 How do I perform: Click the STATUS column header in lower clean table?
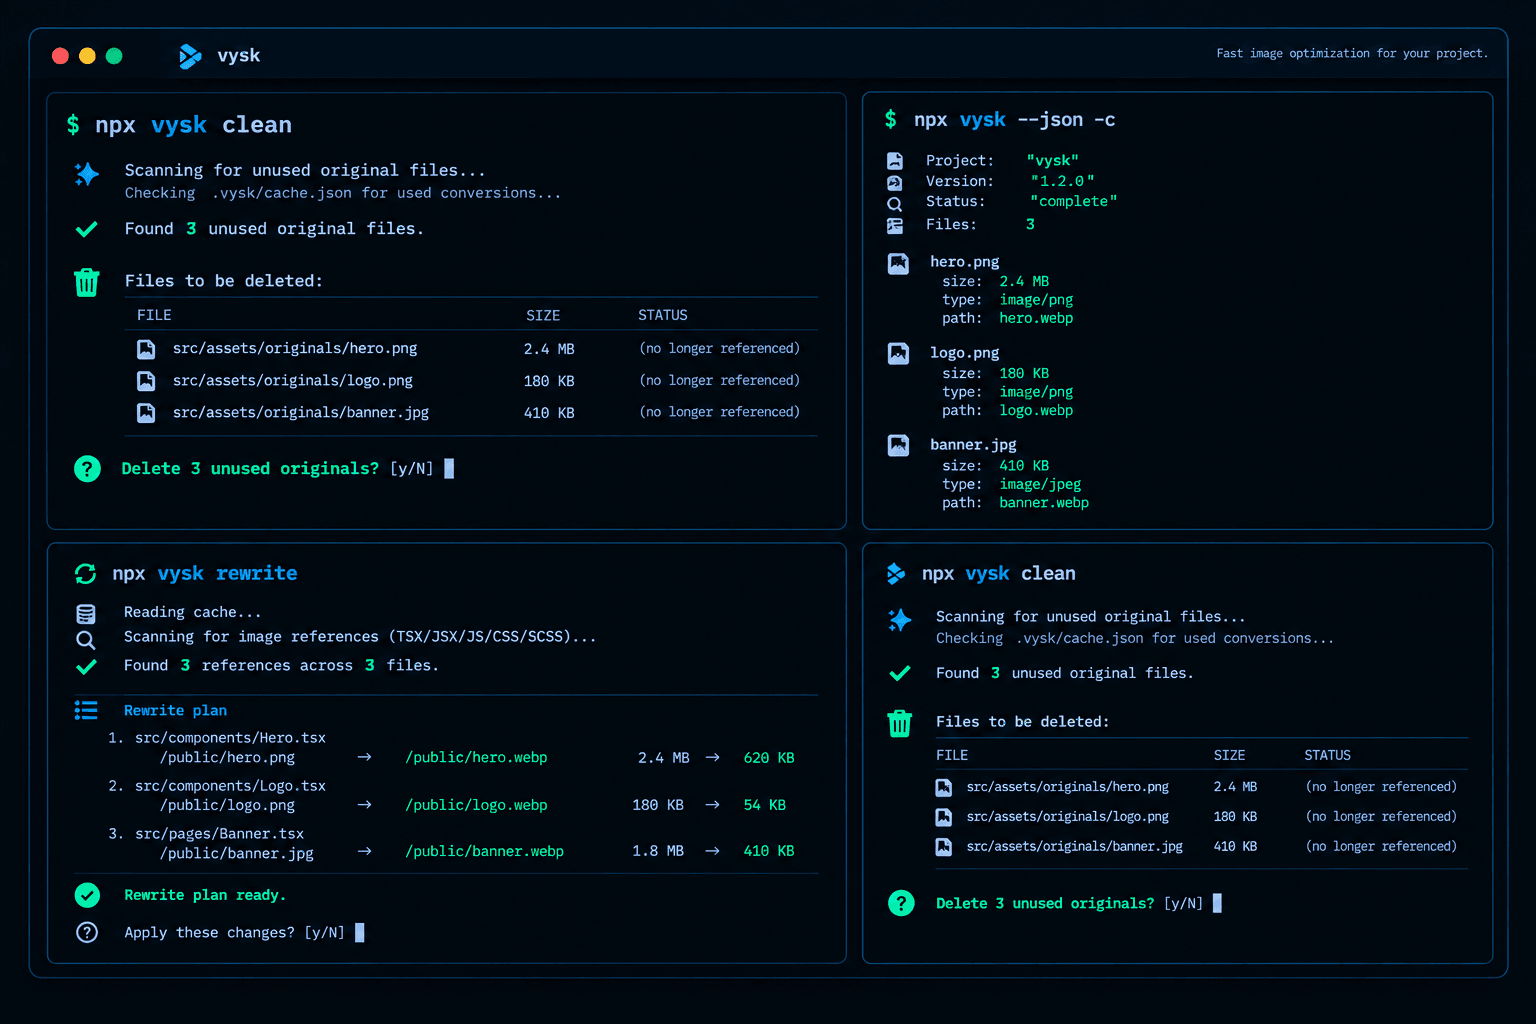pos(1327,755)
